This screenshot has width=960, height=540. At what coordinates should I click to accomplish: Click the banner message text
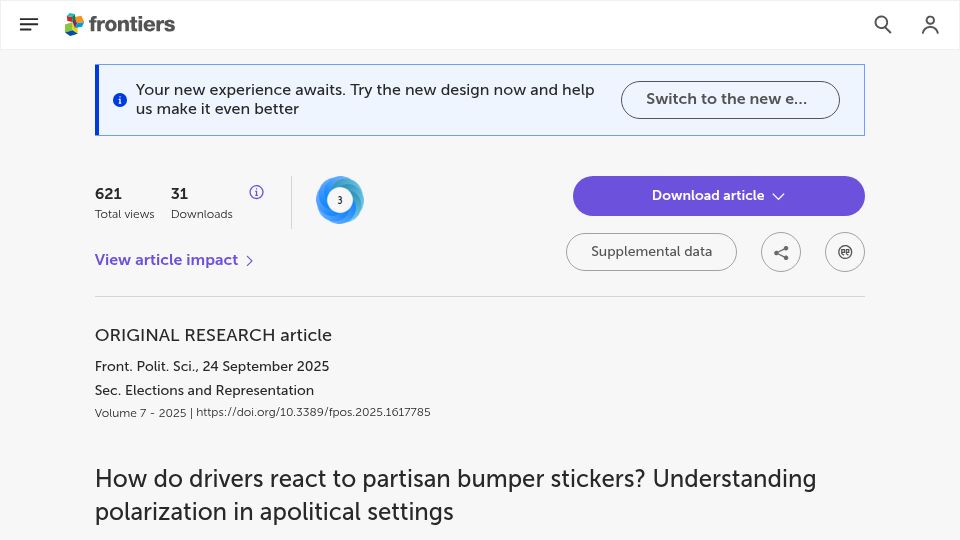(365, 99)
